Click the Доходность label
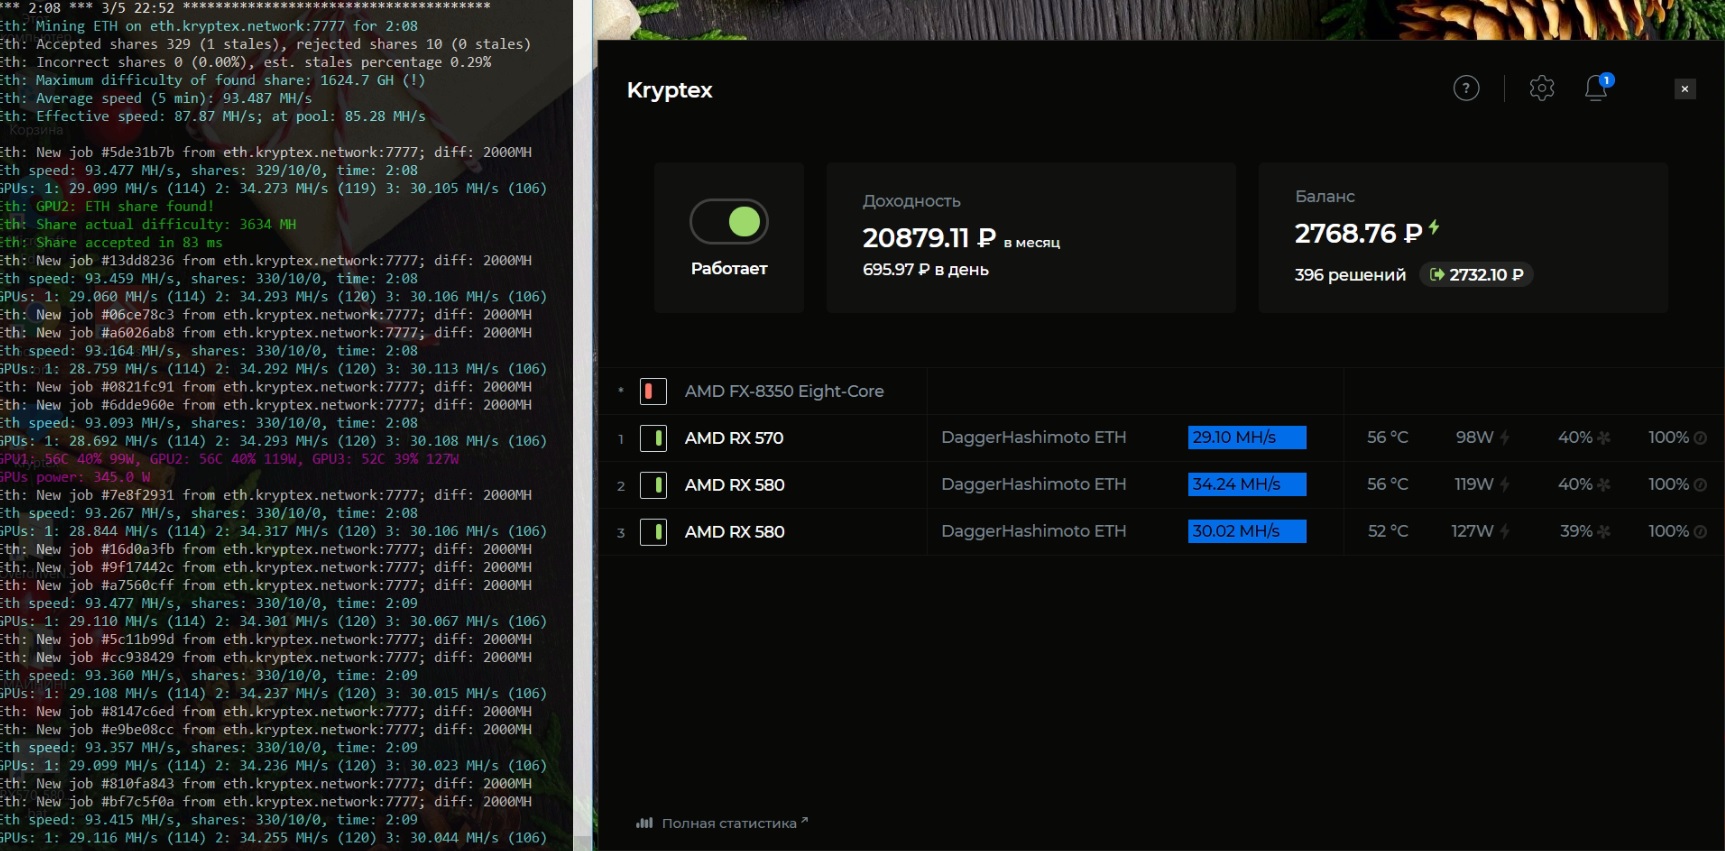The width and height of the screenshot is (1725, 851). click(x=911, y=201)
